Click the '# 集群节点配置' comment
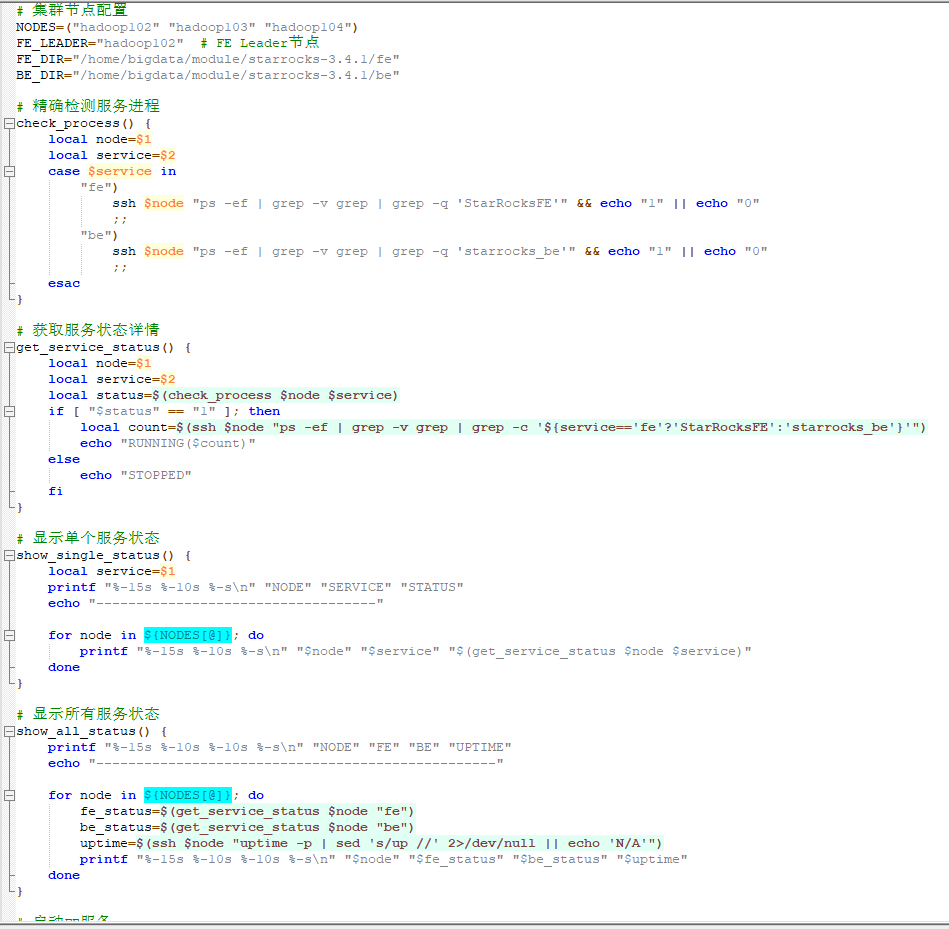The image size is (949, 929). (x=72, y=10)
